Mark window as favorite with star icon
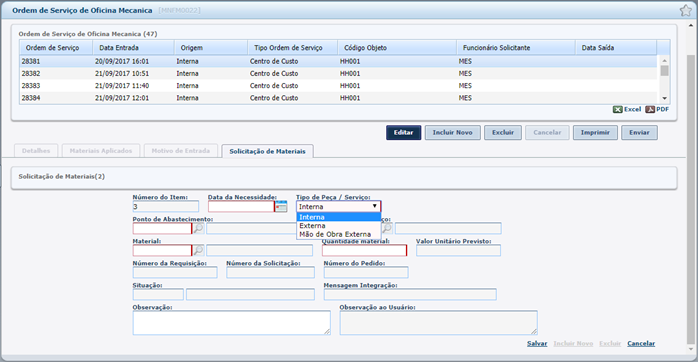The width and height of the screenshot is (698, 362). coord(686,10)
